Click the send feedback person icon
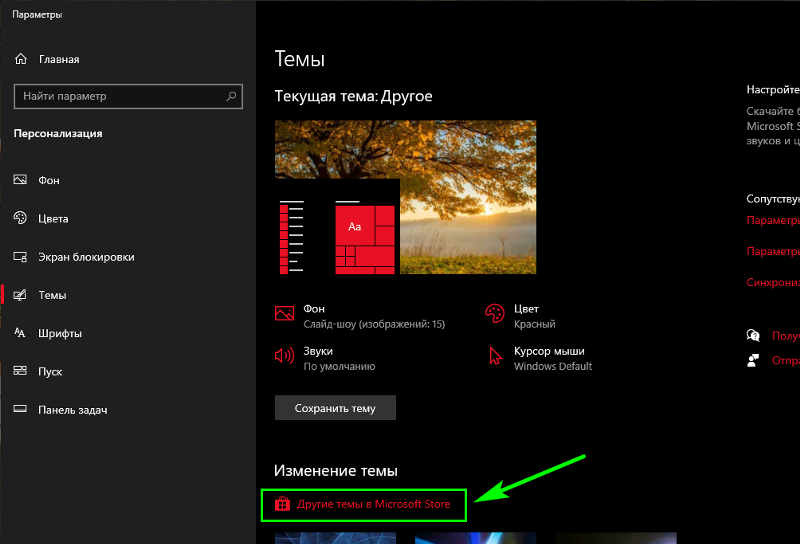 click(x=753, y=360)
